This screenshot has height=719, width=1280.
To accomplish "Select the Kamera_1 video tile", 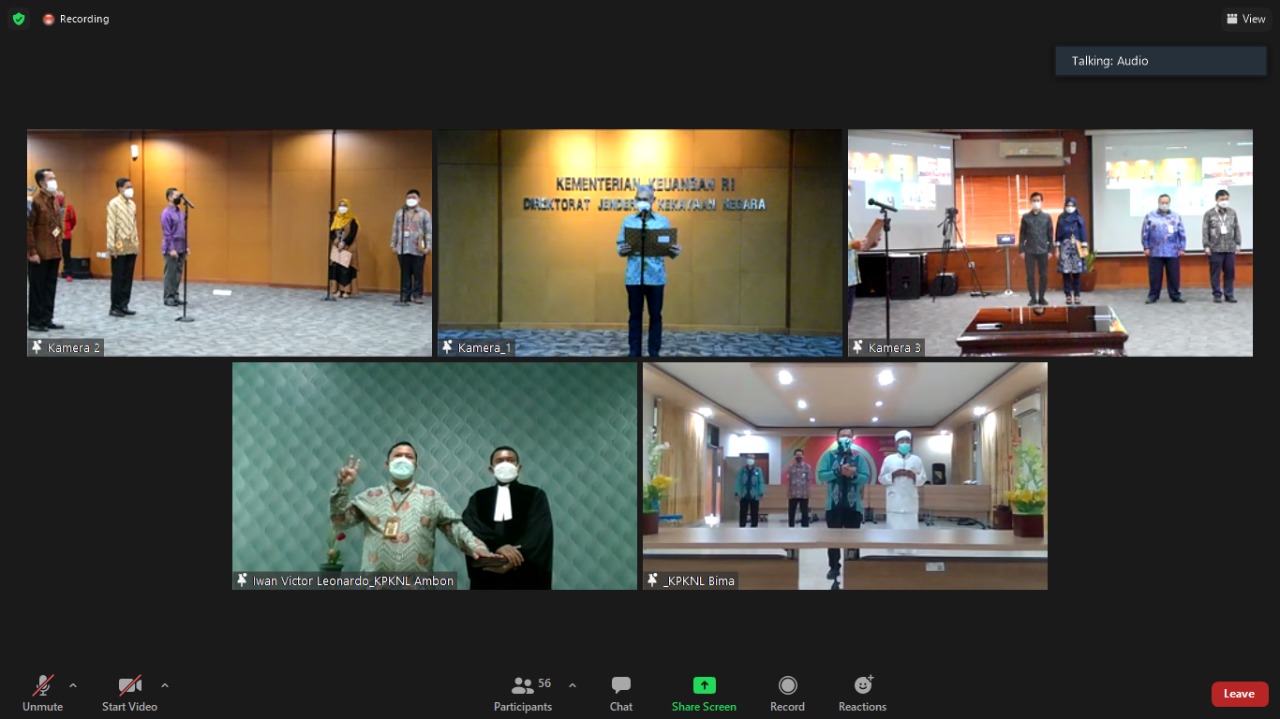I will tap(640, 242).
